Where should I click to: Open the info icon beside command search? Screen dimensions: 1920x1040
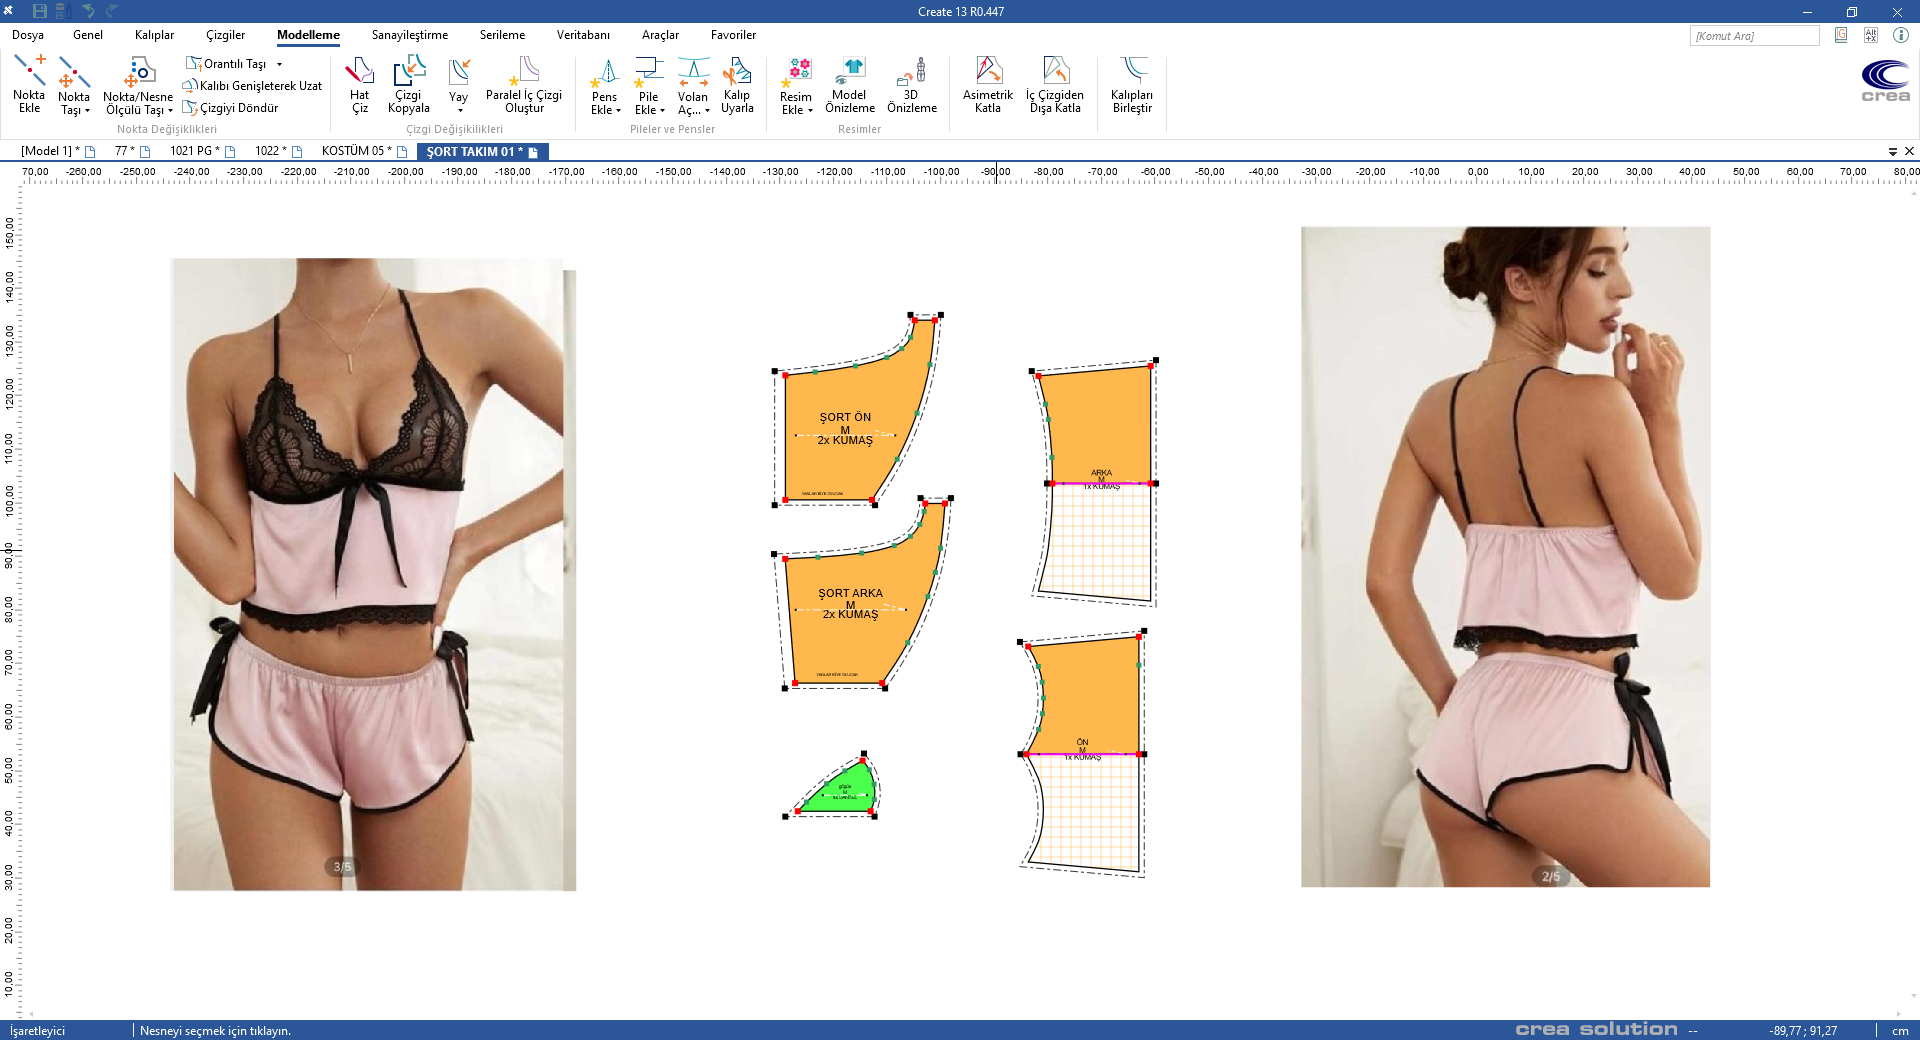tap(1900, 35)
